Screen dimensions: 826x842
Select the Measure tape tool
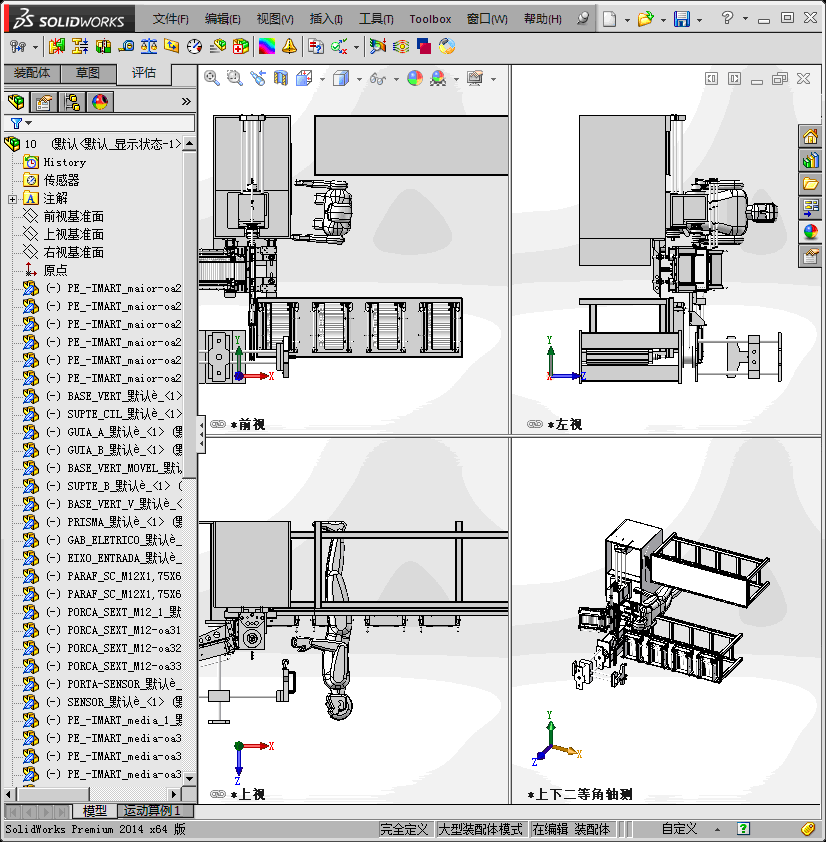126,47
